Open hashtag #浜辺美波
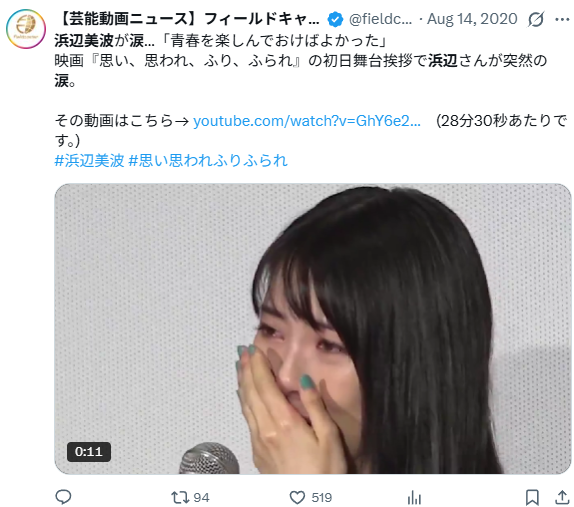The image size is (574, 507). coord(89,161)
